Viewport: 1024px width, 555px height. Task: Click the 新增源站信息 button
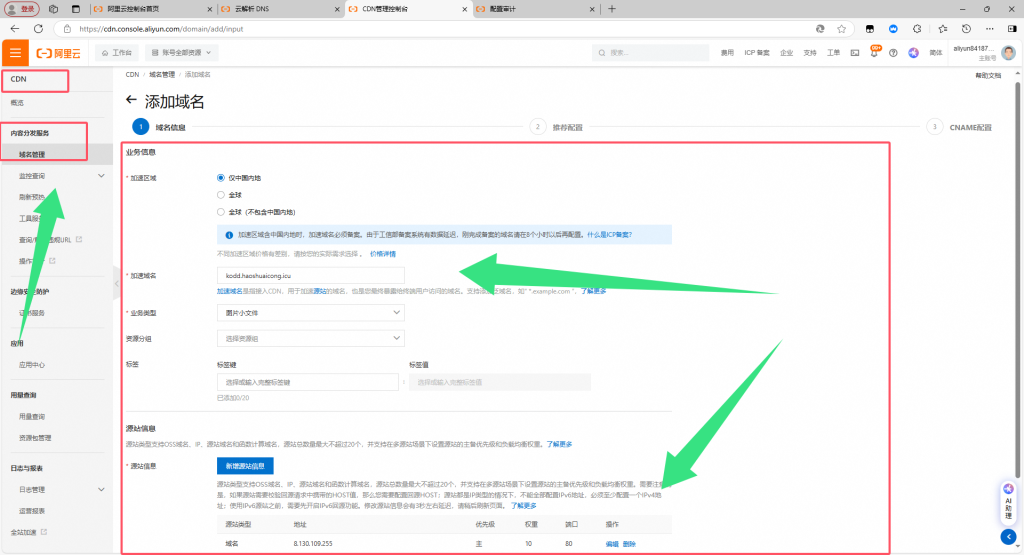(245, 465)
